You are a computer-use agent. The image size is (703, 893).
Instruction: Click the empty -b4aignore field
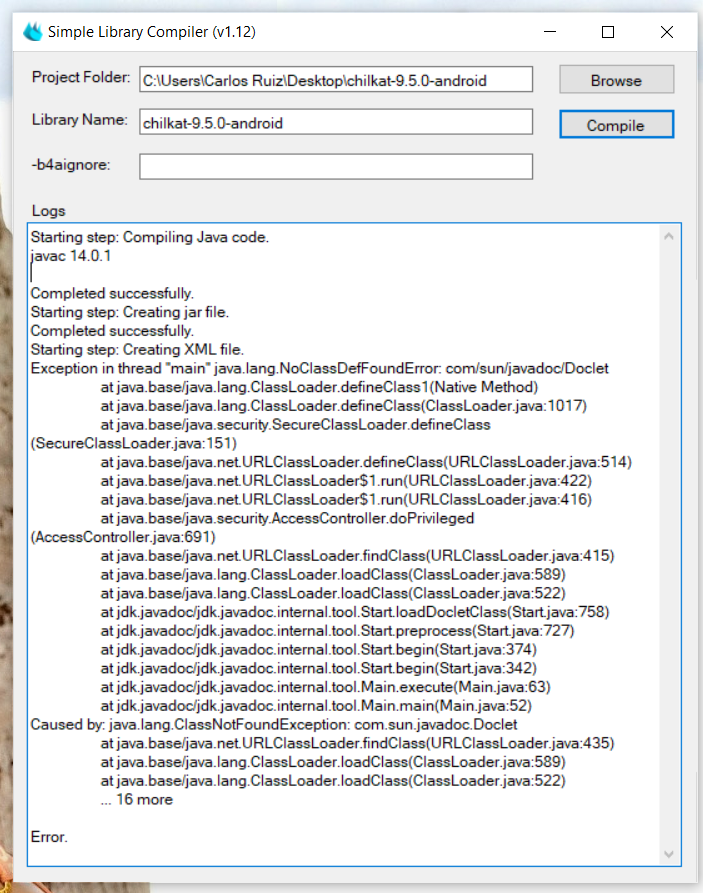[x=336, y=166]
